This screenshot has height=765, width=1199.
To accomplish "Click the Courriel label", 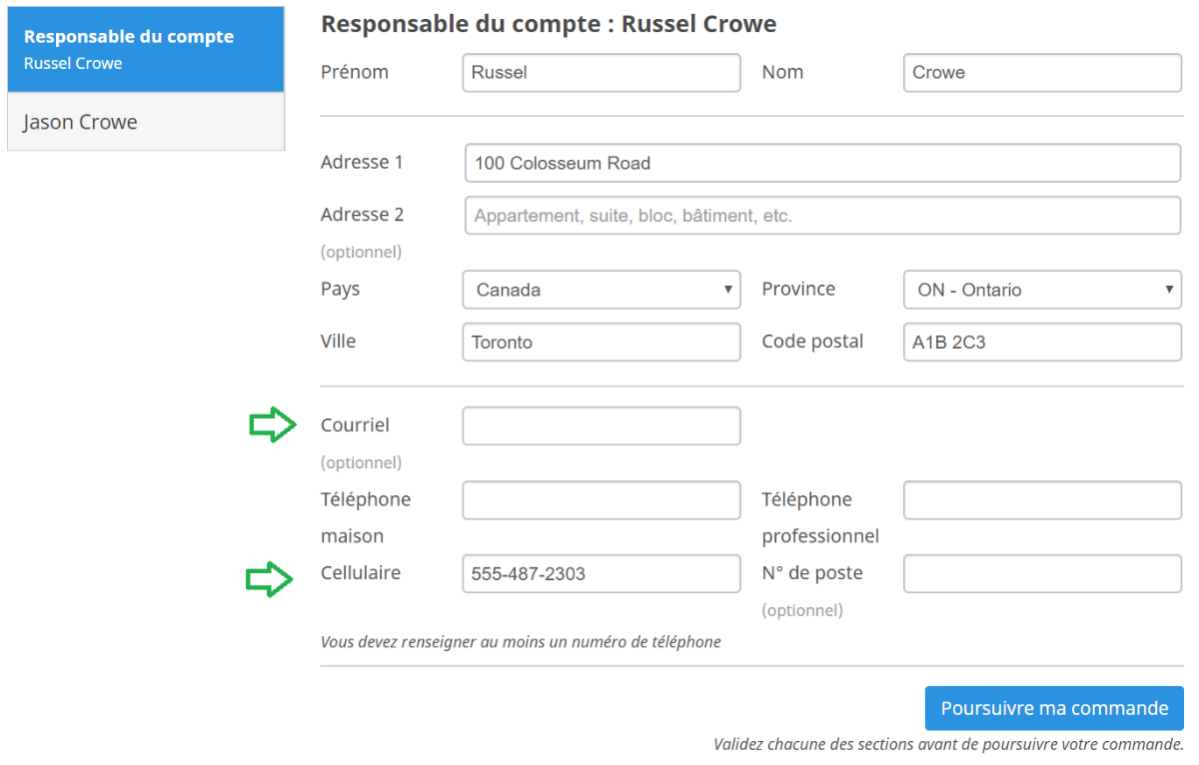I will coord(355,425).
